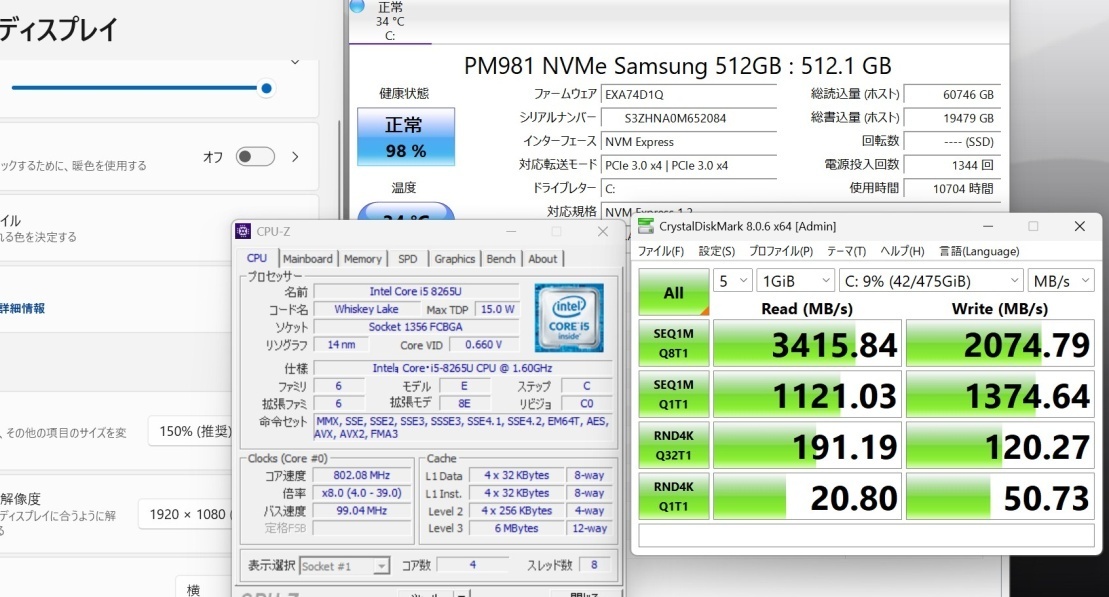Click the green All benchmark button
This screenshot has width=1109, height=597.
coord(673,292)
